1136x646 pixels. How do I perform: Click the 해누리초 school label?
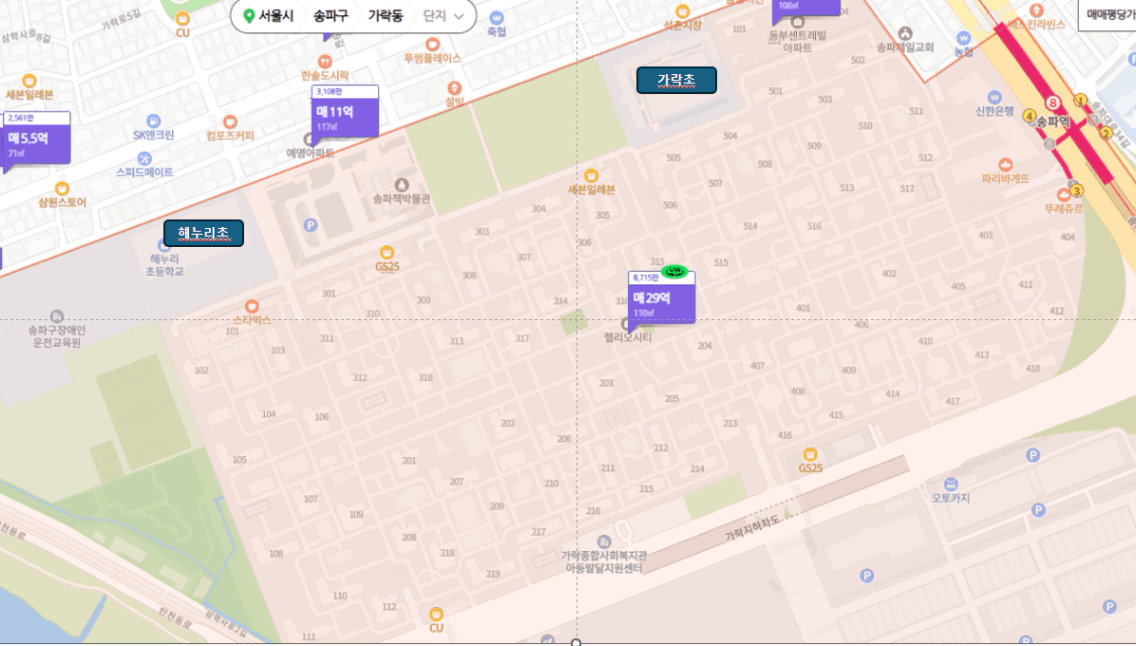pos(204,233)
